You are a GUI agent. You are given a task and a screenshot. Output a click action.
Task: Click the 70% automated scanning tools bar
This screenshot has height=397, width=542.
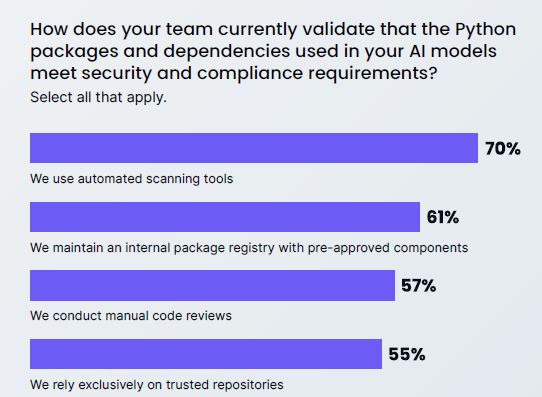click(254, 148)
